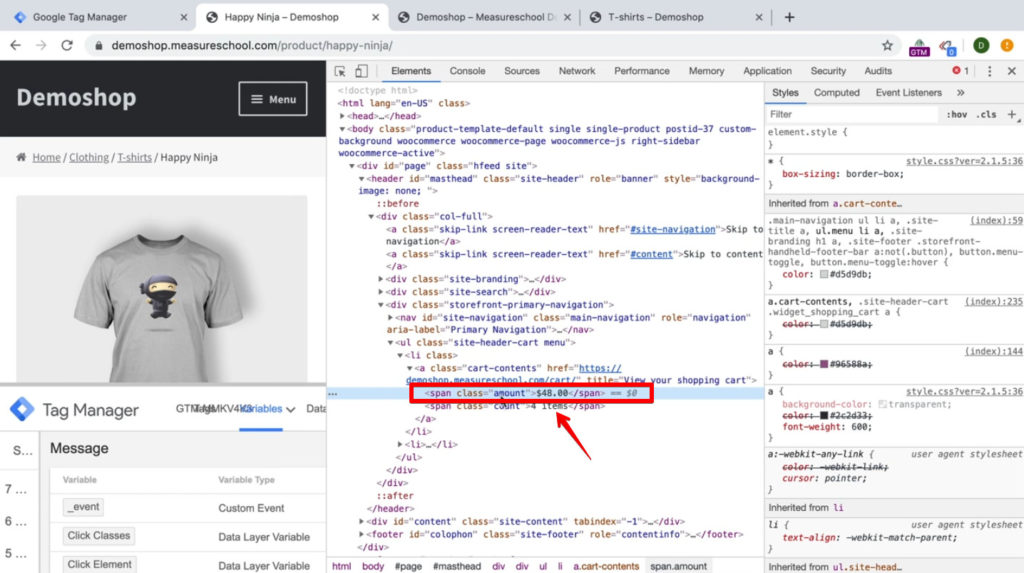Screen dimensions: 1024x573
Task: Click the #site-navigation href link
Action: click(x=673, y=229)
